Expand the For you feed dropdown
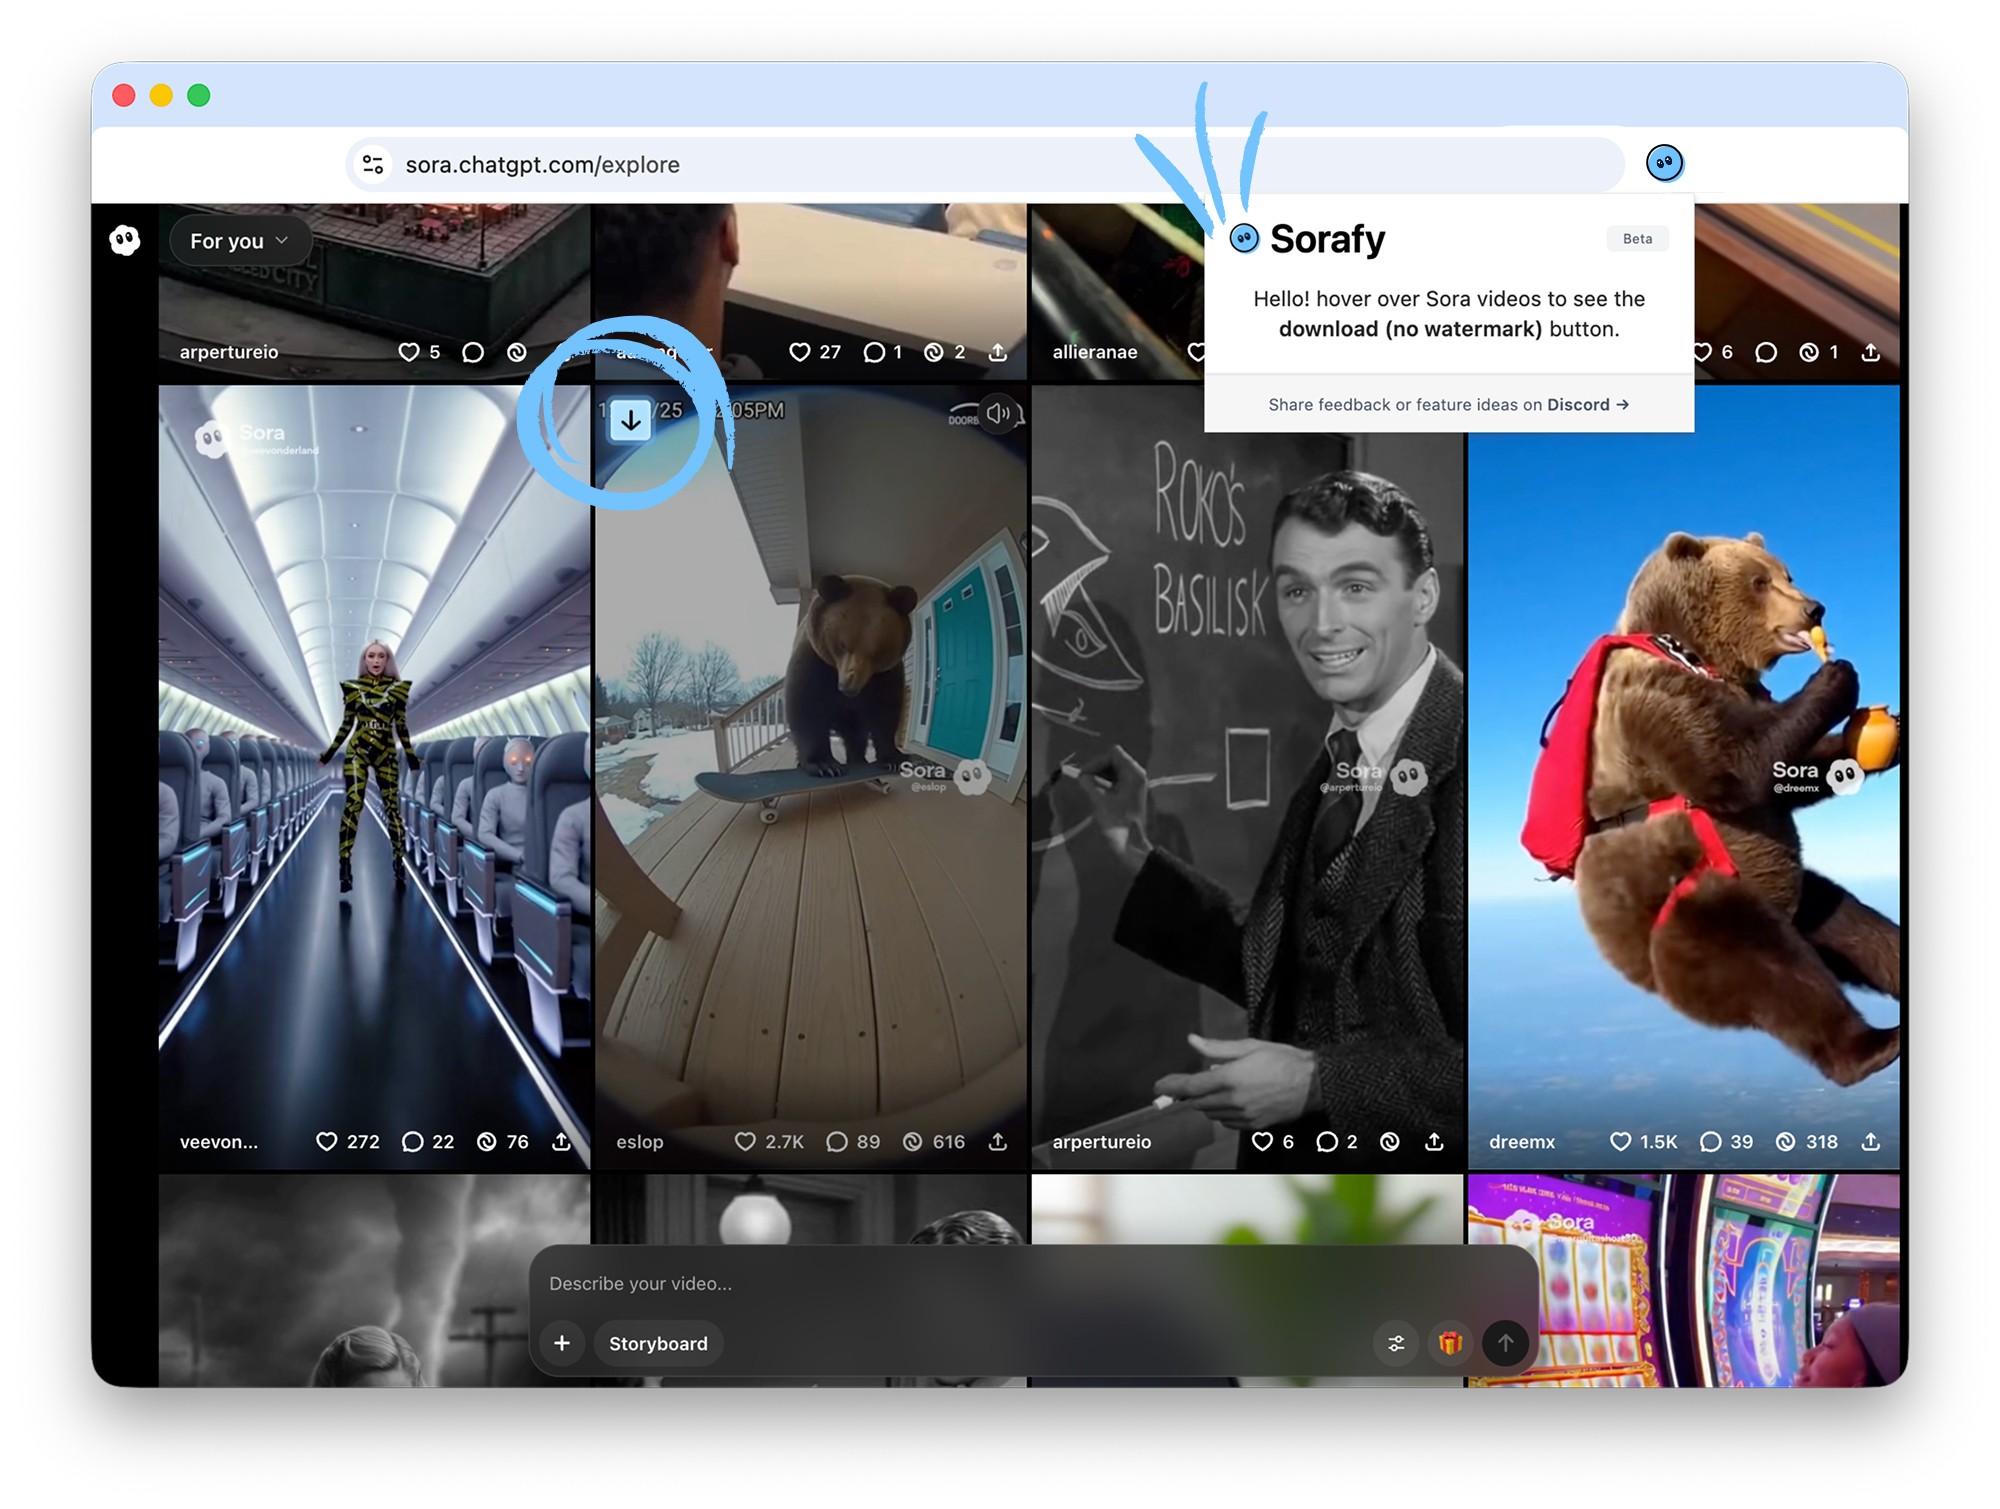This screenshot has width=2000, height=1509. tap(238, 241)
